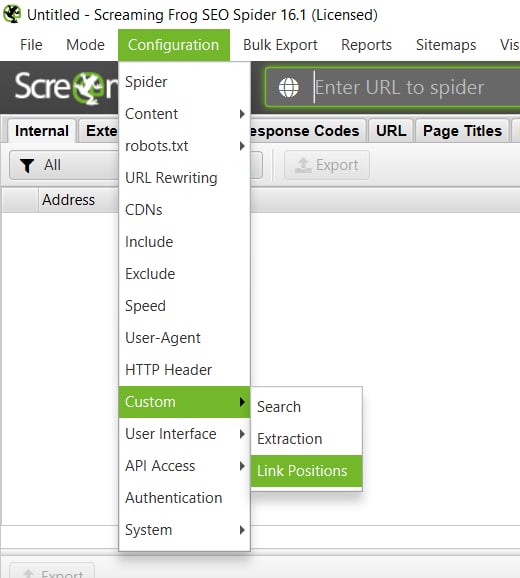This screenshot has width=520, height=578.
Task: Open the Mode menu
Action: pyautogui.click(x=85, y=45)
